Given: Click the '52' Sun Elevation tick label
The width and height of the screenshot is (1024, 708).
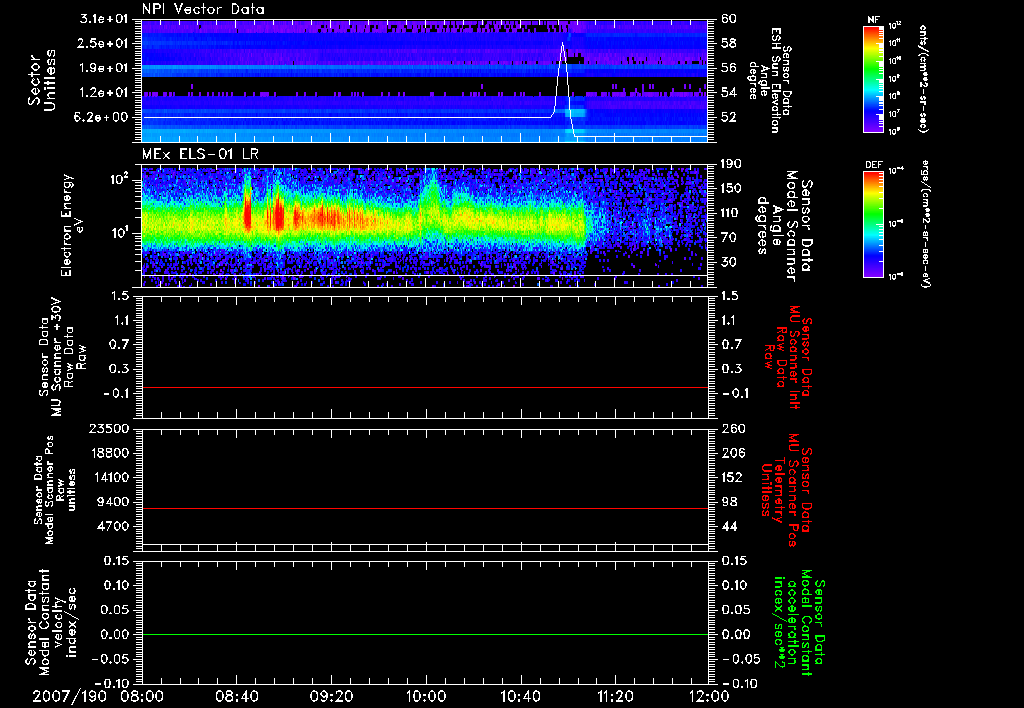Looking at the screenshot, I should tap(729, 118).
